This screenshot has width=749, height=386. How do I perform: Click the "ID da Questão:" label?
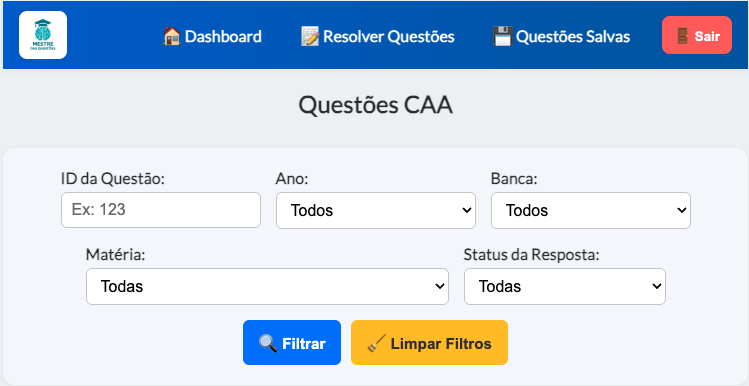113,179
